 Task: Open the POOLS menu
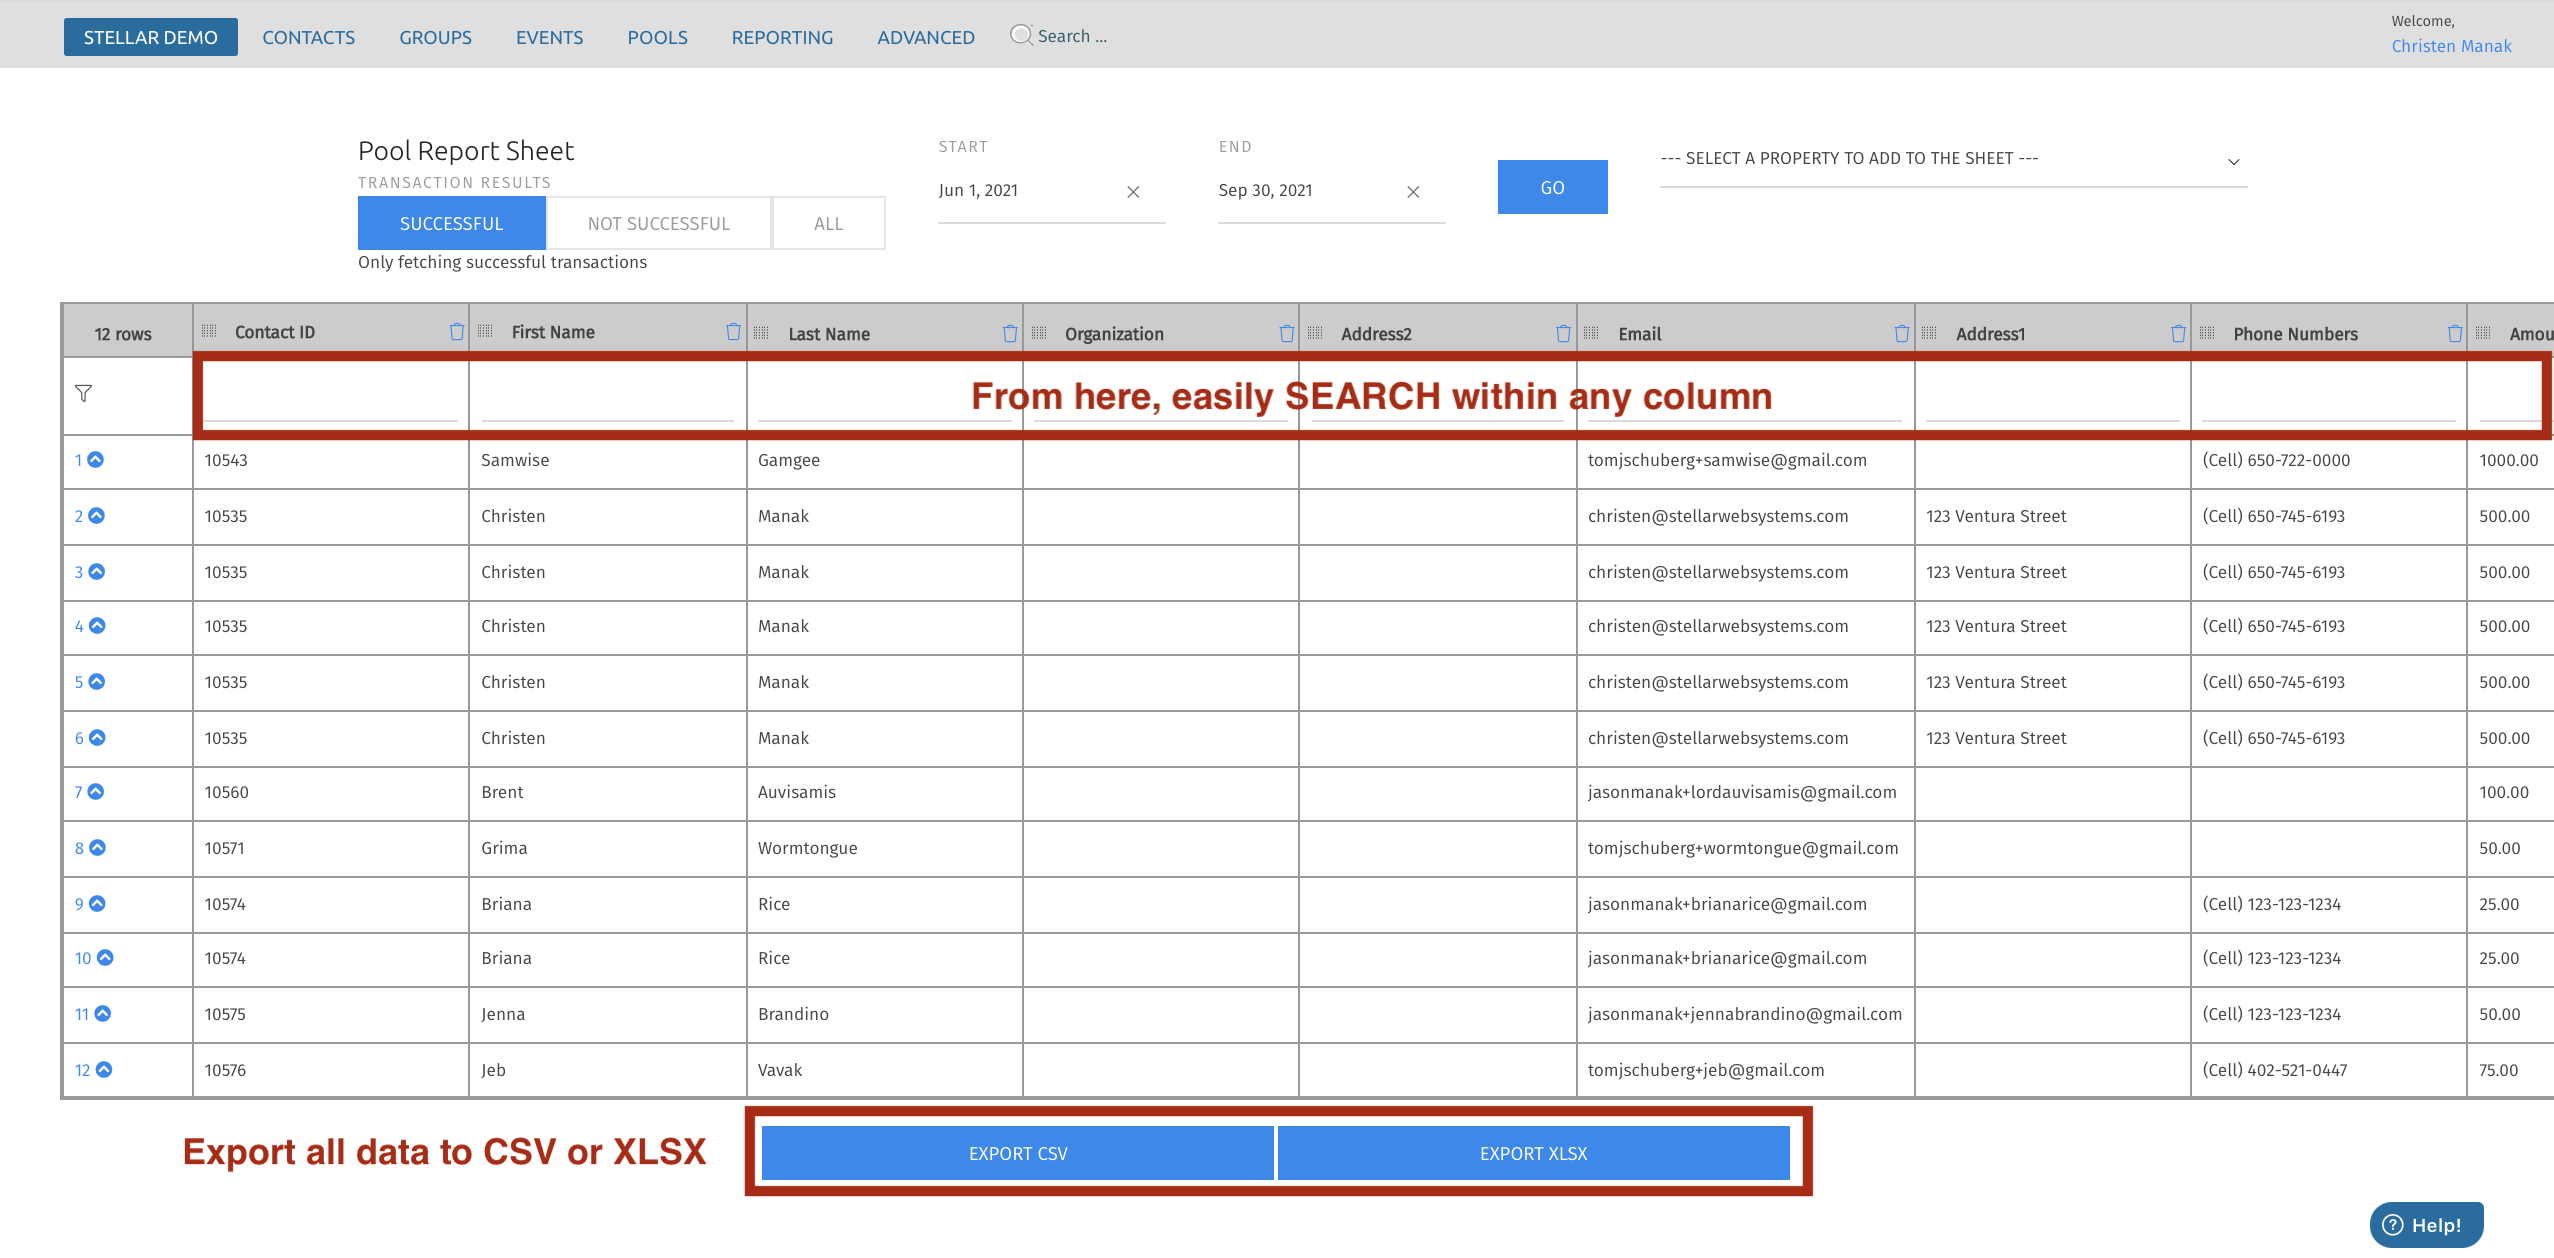tap(657, 37)
